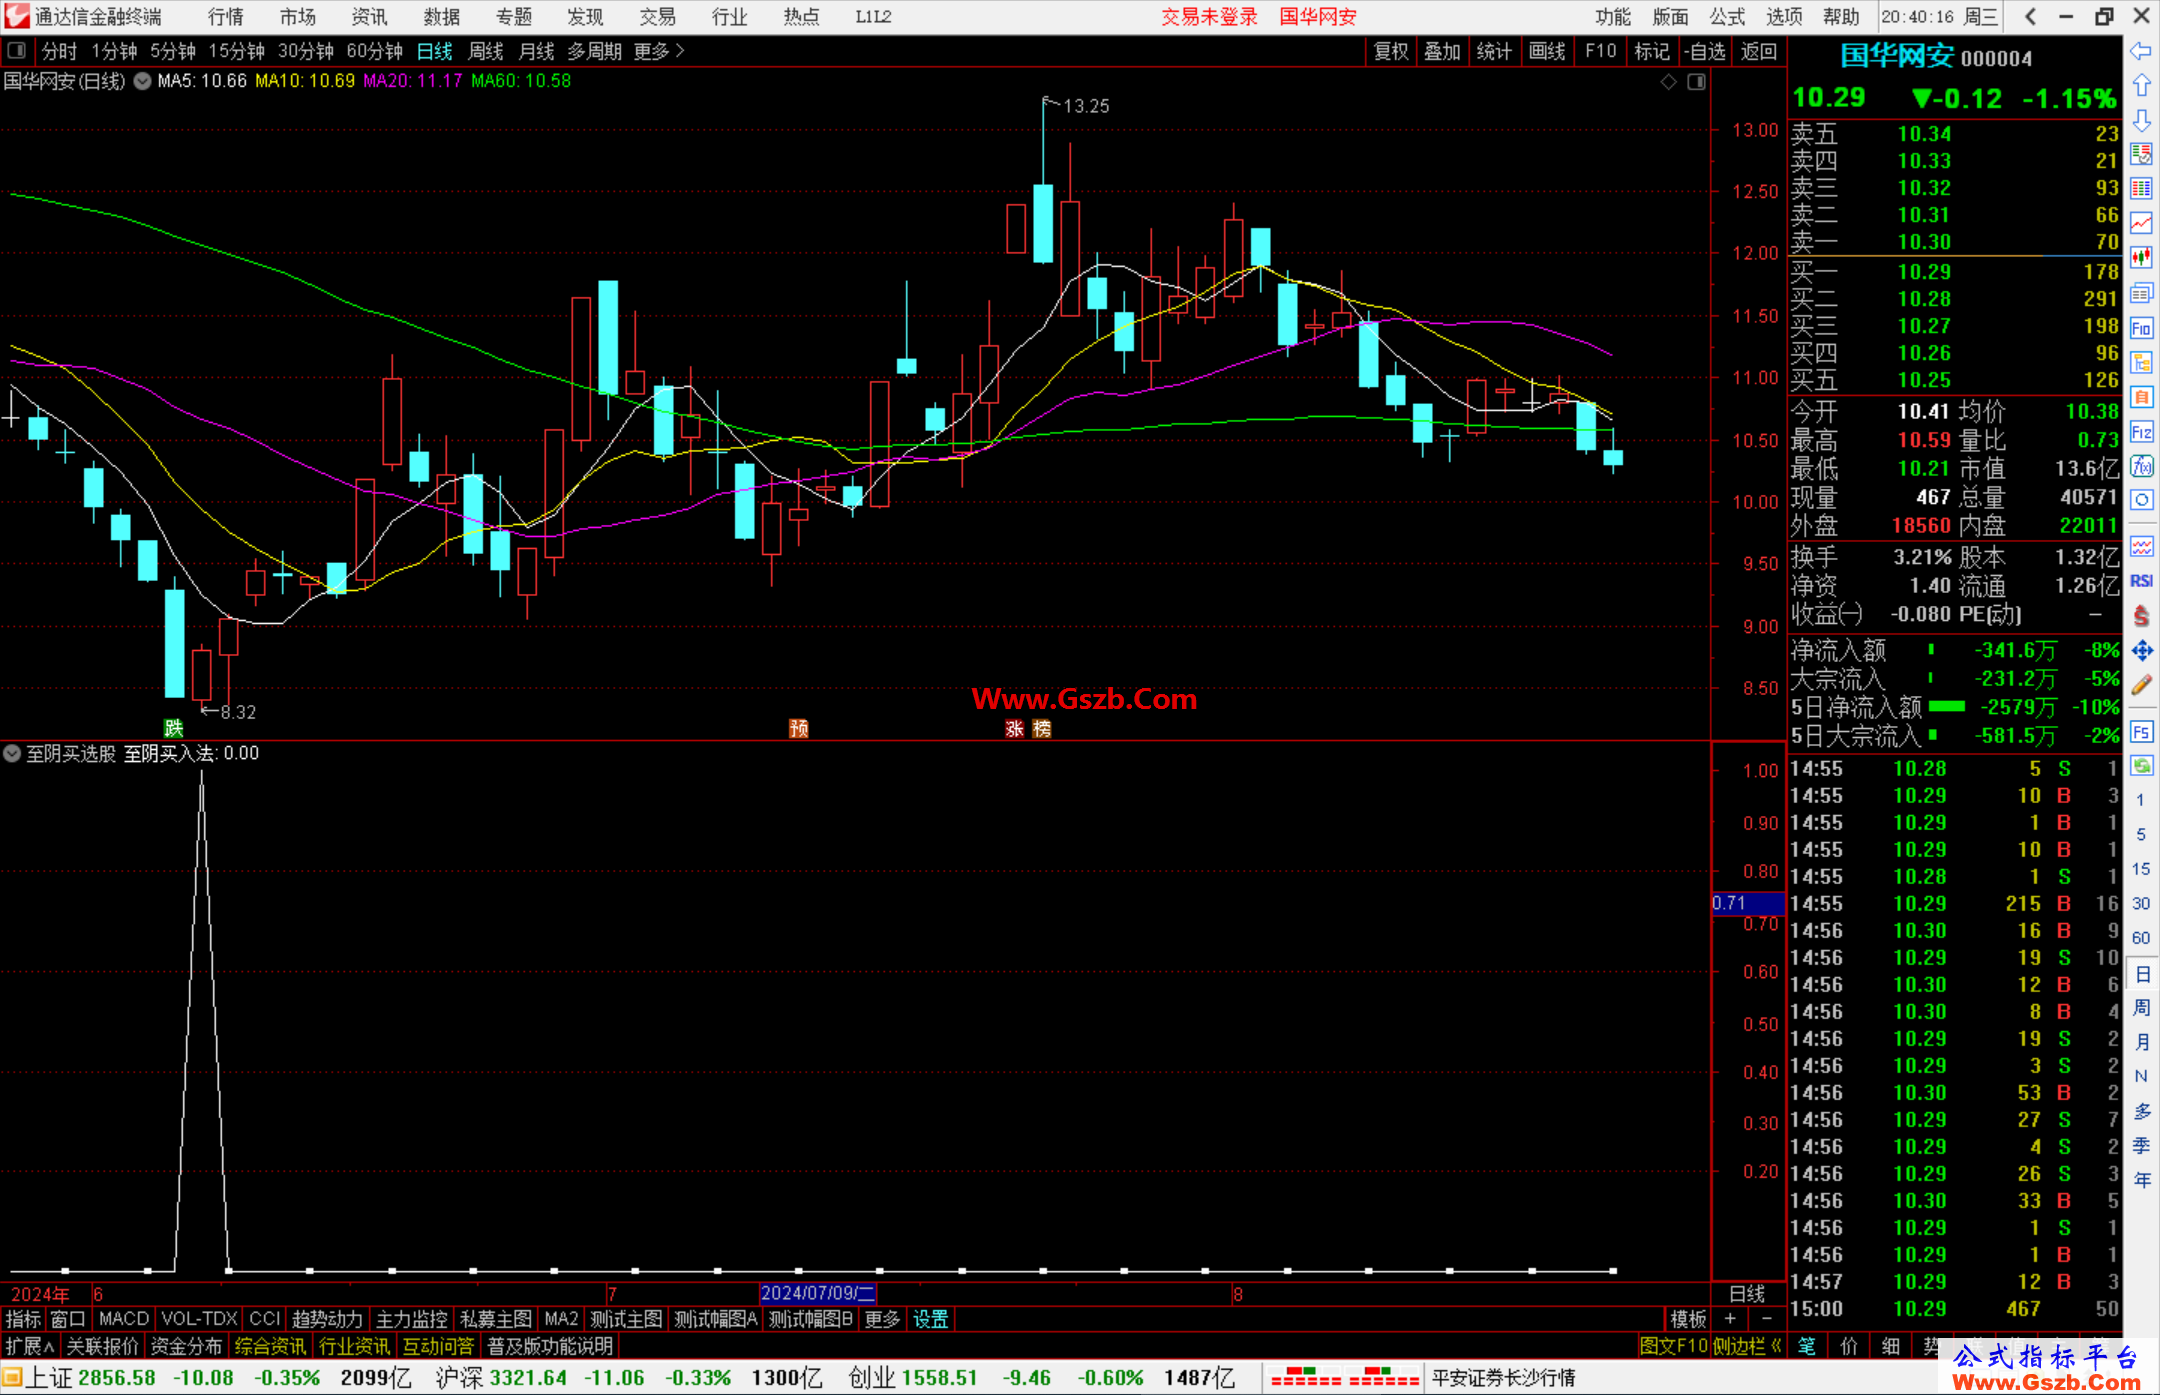Viewport: 2160px width, 1395px height.
Task: Open the red trend line chart icon
Action: 2141,223
